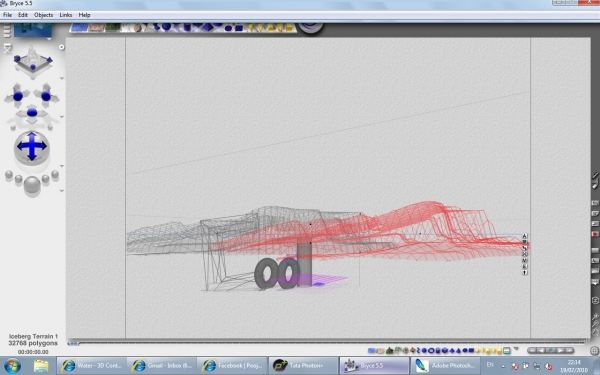
Task: Click the large Render sphere button
Action: (32, 185)
